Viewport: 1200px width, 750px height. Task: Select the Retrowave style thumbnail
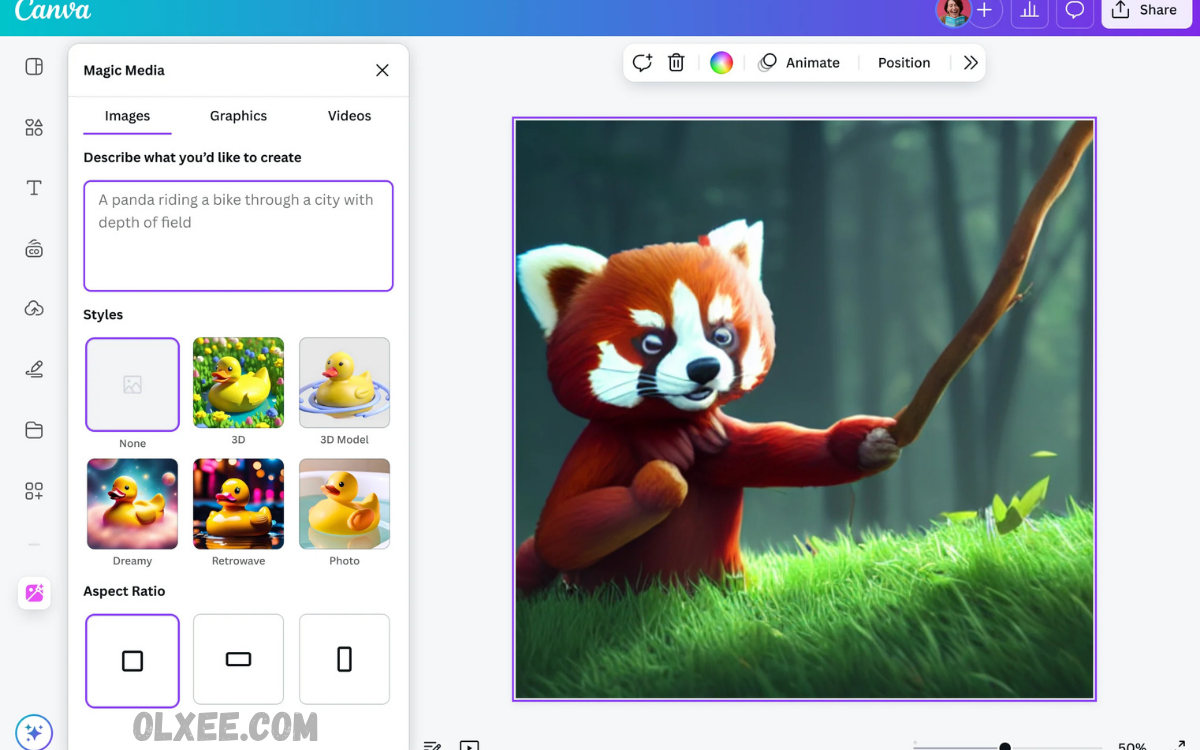coord(238,504)
